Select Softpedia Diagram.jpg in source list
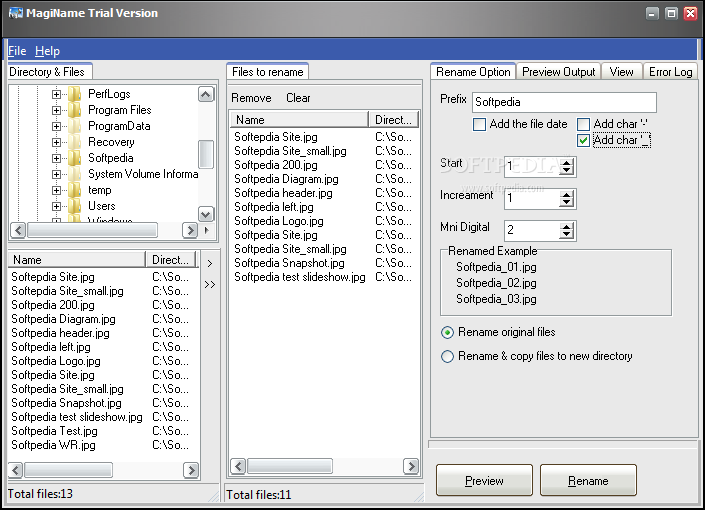 (x=63, y=319)
